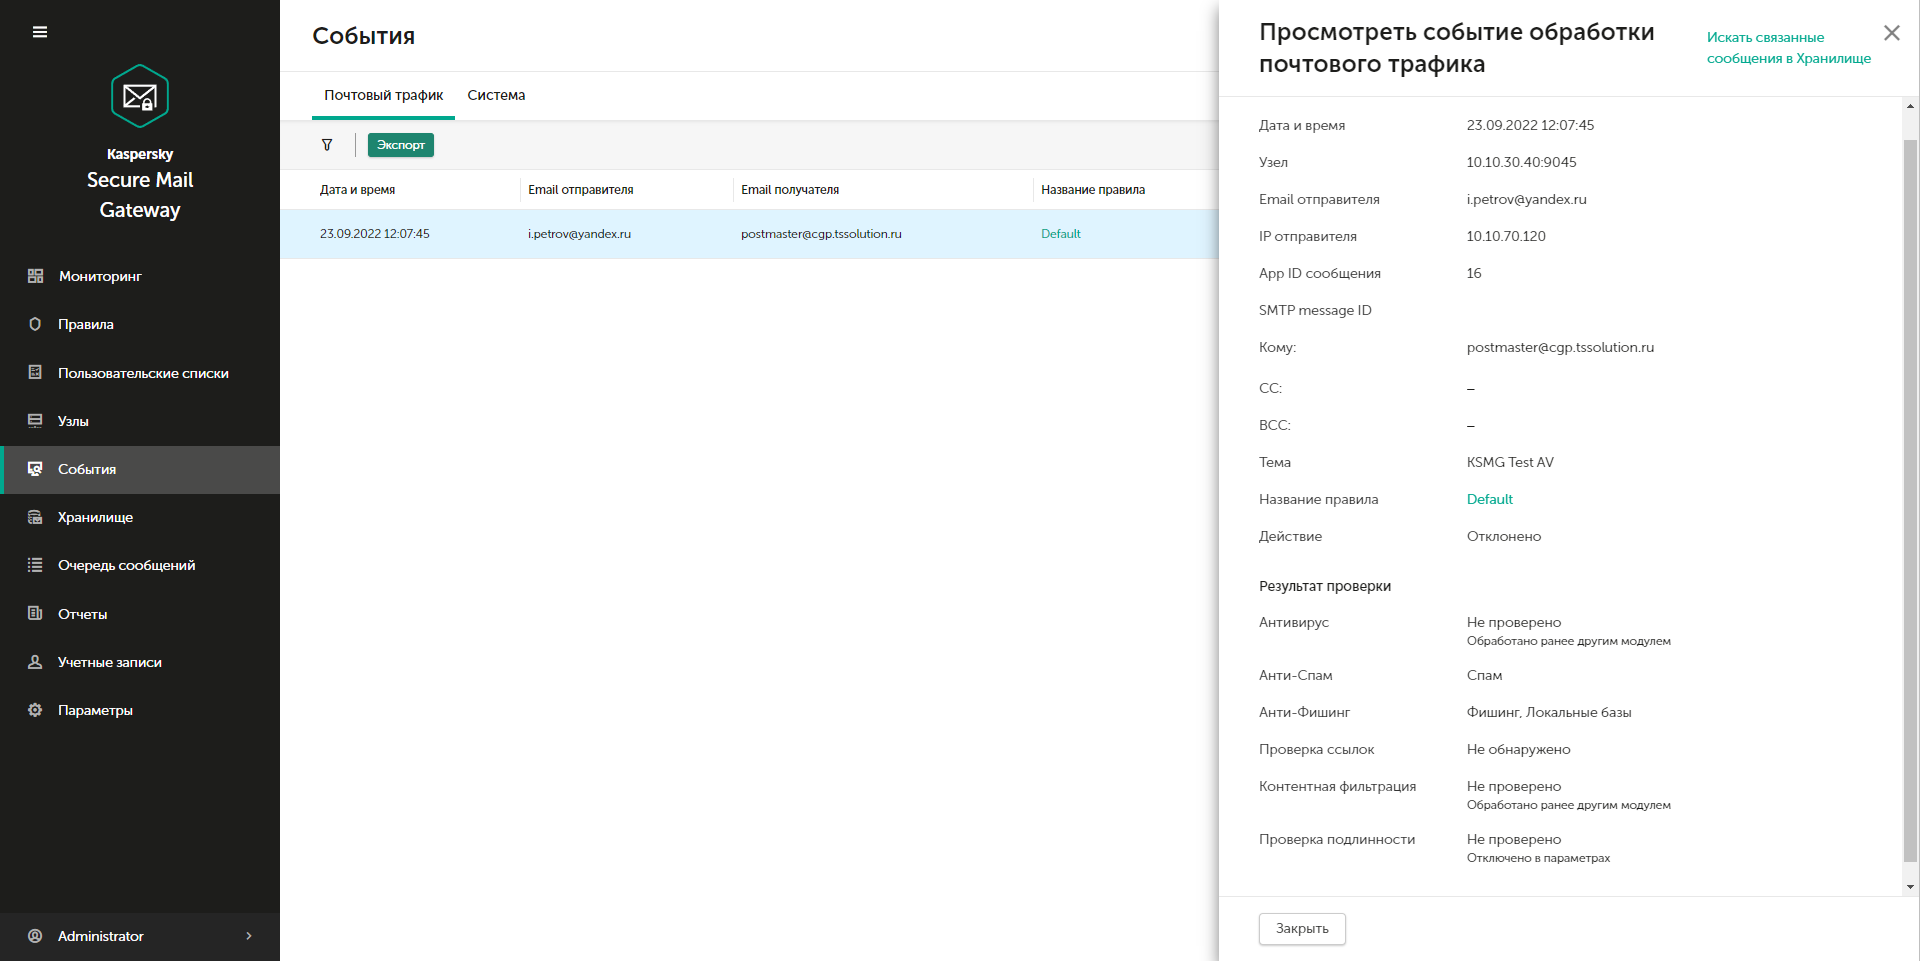Open Пользовательские списки section
1920x961 pixels.
(x=143, y=373)
